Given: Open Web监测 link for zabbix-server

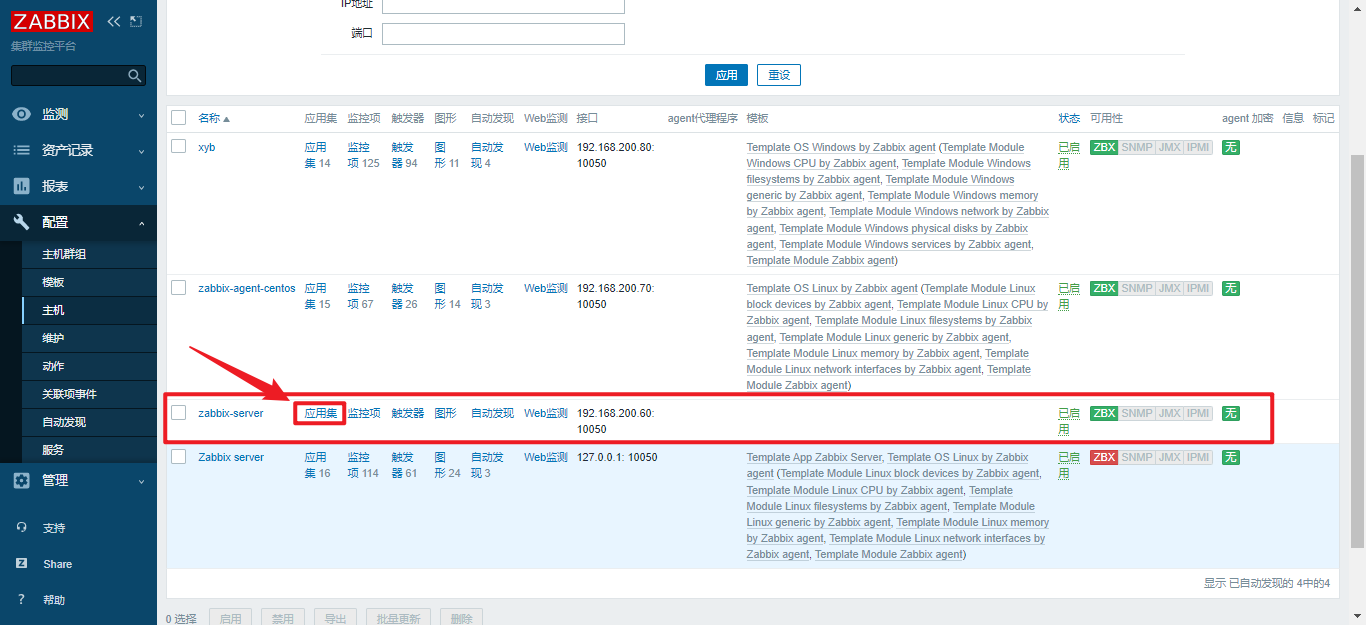Looking at the screenshot, I should point(546,413).
